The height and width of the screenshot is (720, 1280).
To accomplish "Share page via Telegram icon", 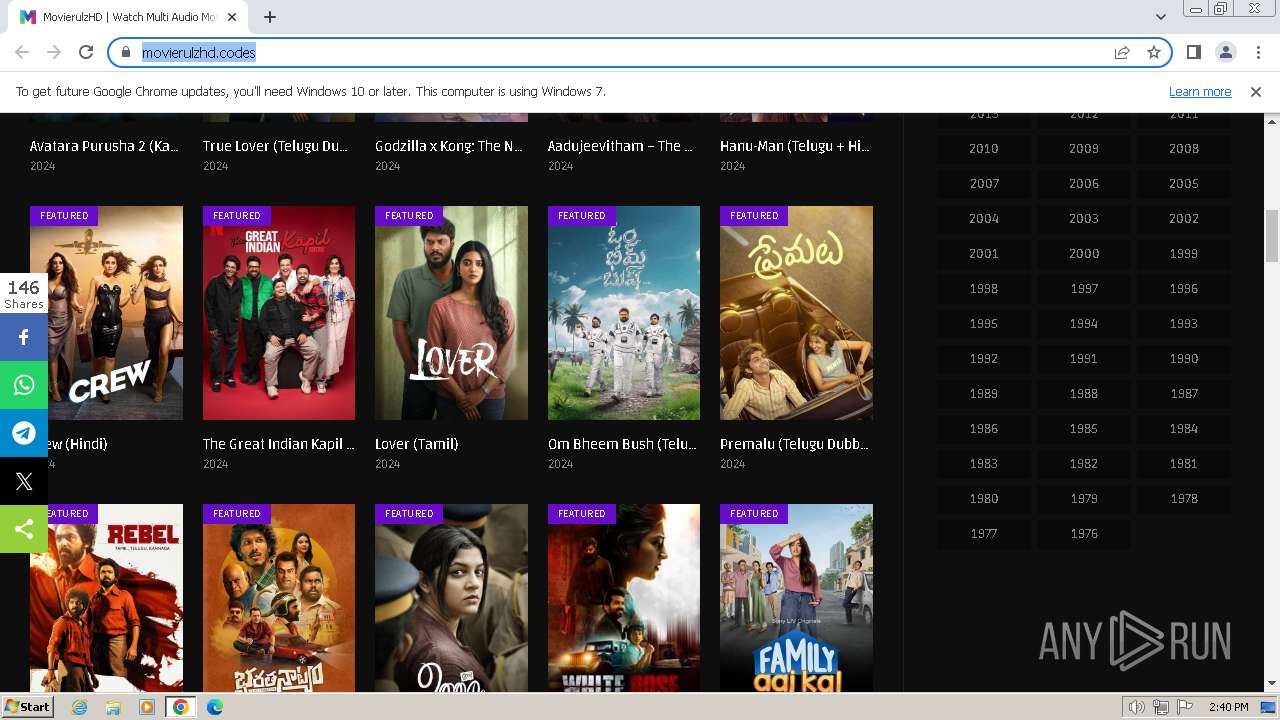I will [24, 433].
